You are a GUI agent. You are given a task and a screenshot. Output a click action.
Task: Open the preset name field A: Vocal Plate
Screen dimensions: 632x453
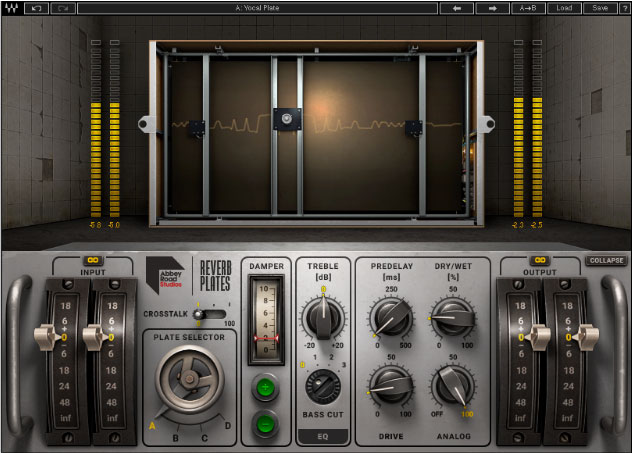[257, 8]
